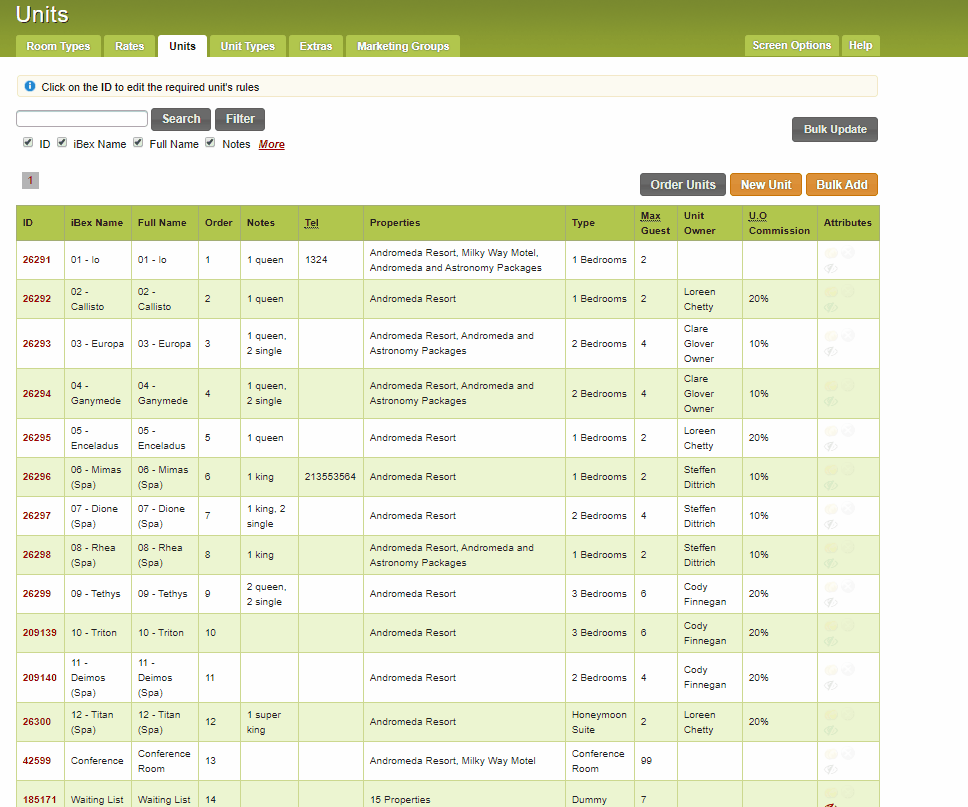Switch to the Room Types tab
Image resolution: width=968 pixels, height=807 pixels.
[58, 47]
